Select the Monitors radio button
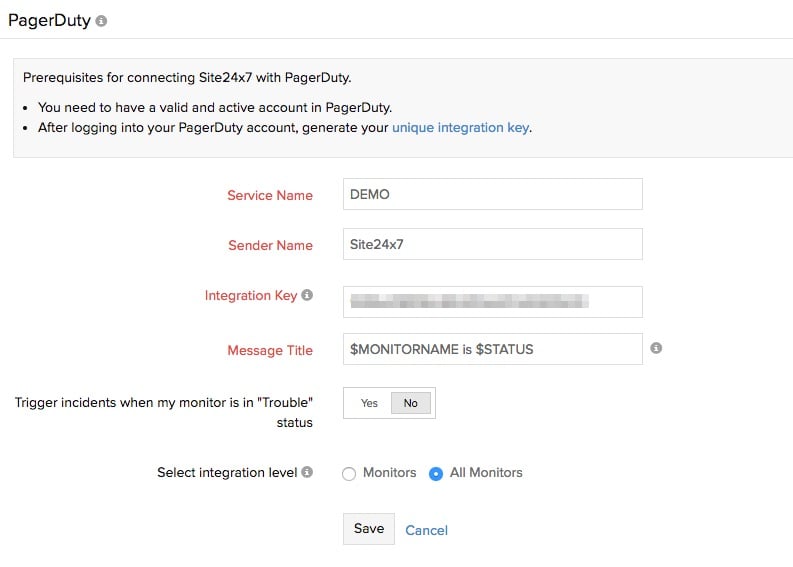The width and height of the screenshot is (793, 567). [349, 474]
